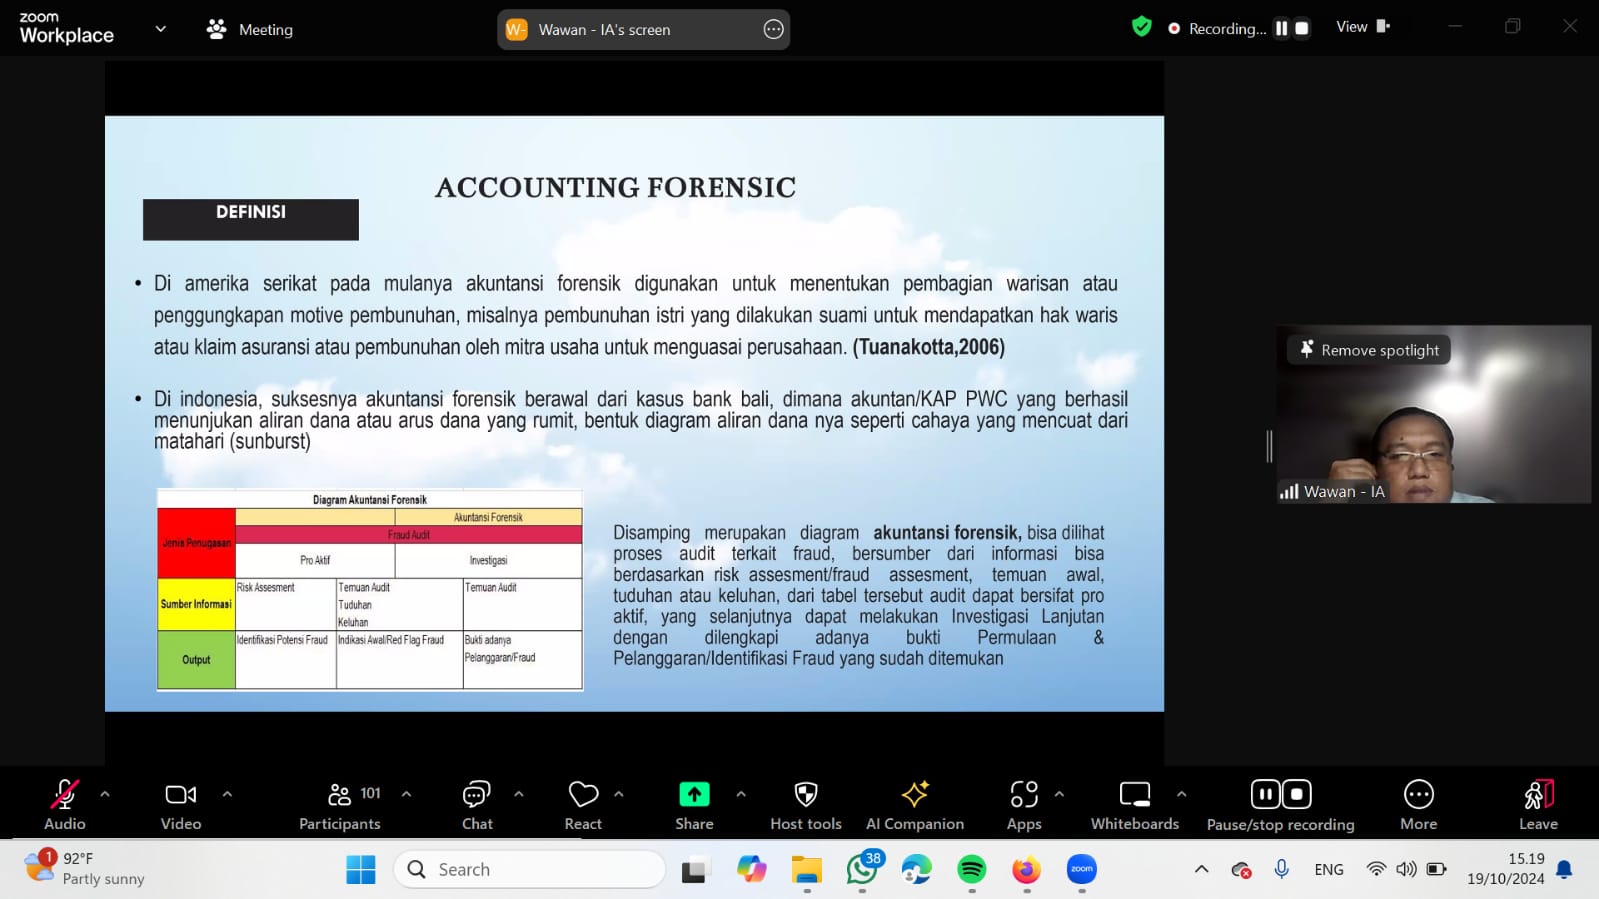Open the More options menu
The height and width of the screenshot is (899, 1599).
(1418, 805)
